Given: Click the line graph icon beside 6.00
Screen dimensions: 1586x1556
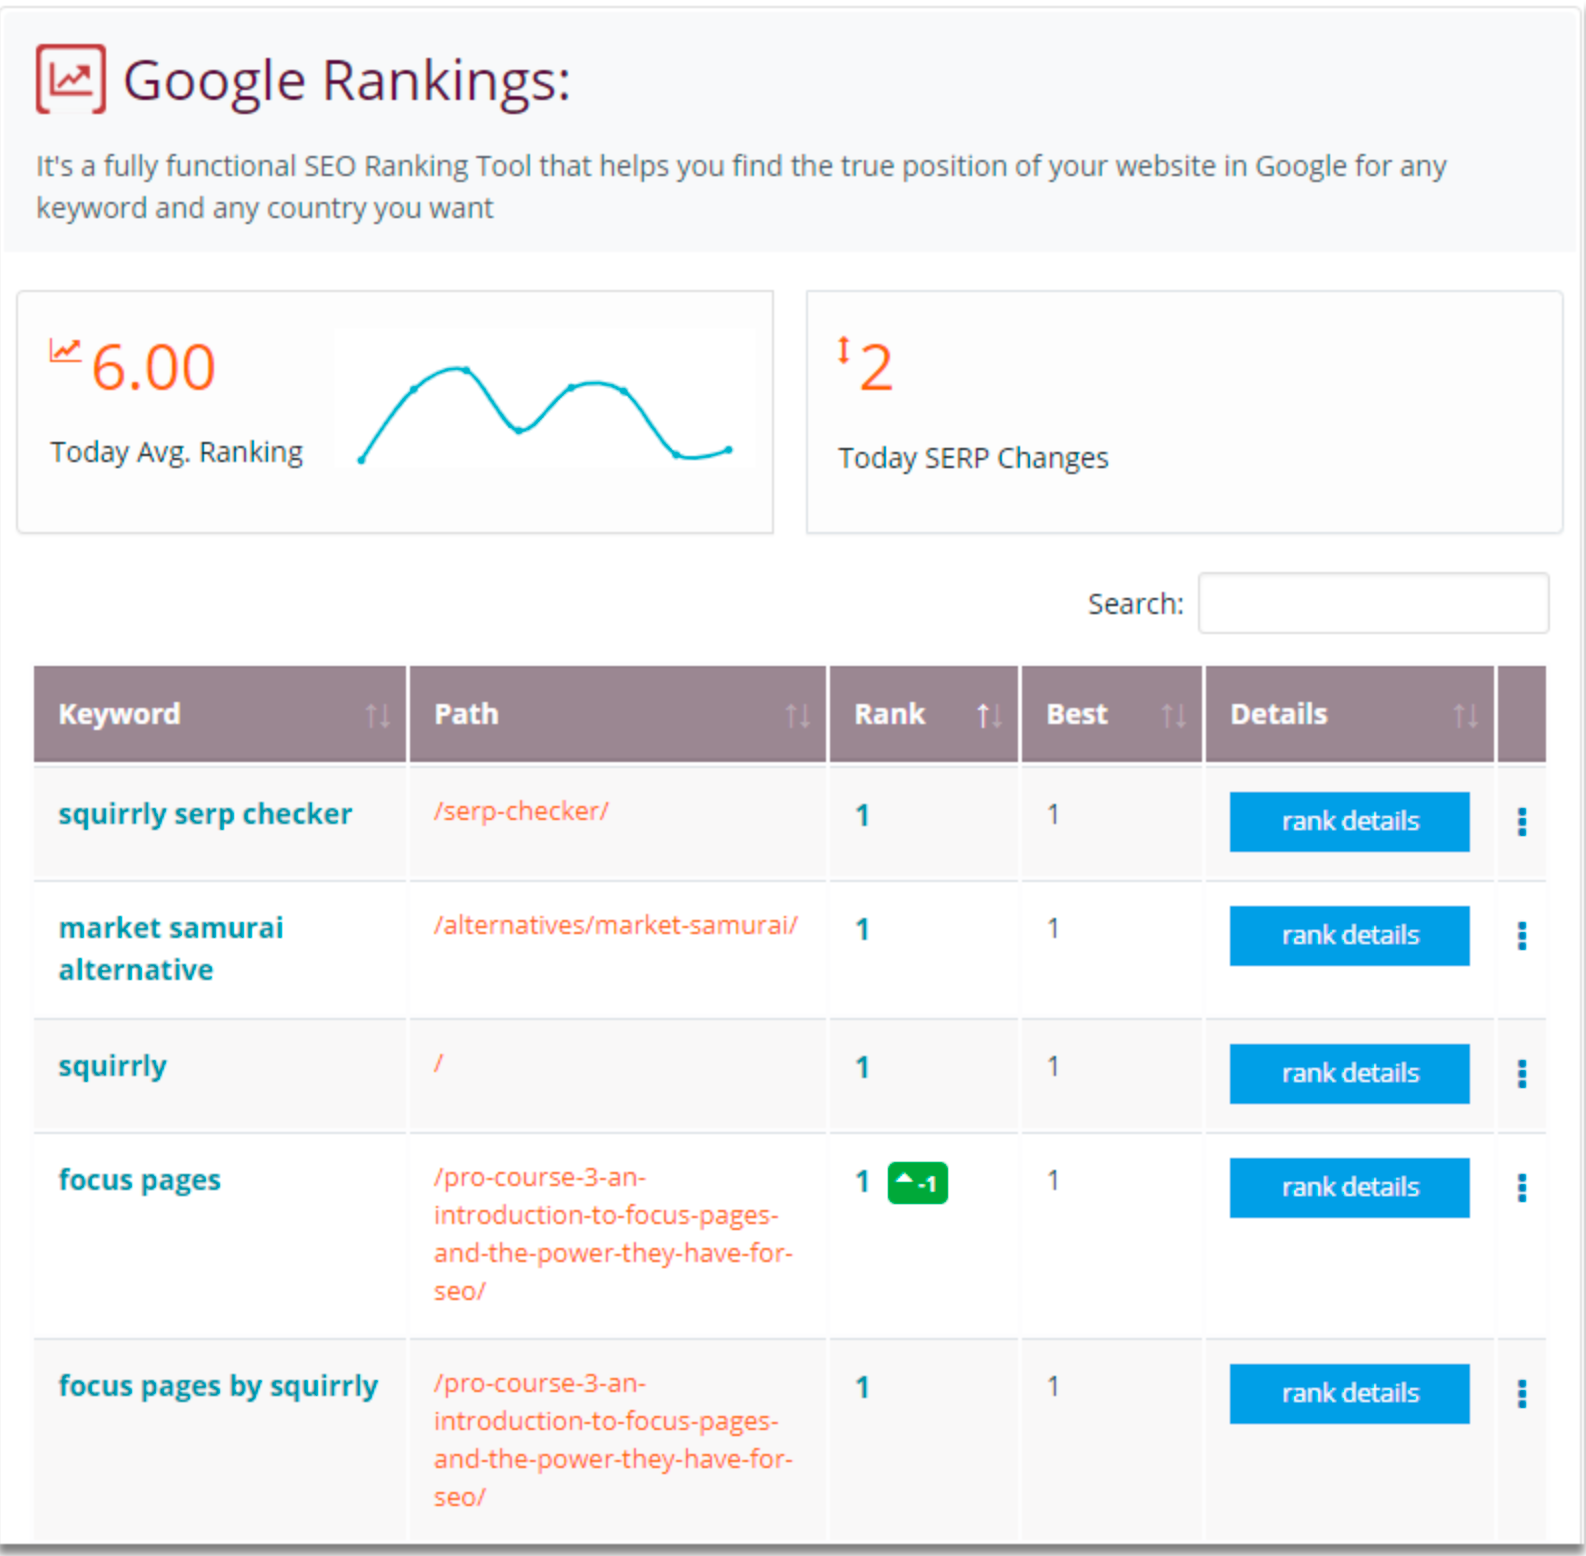Looking at the screenshot, I should click(64, 352).
